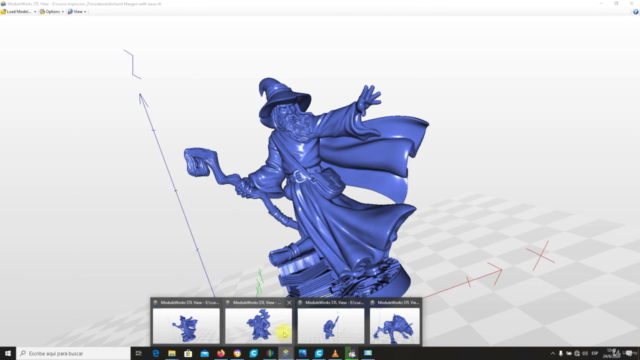Click the active ModuleWorks STL View taskbar icon
640x360 pixels.
pos(286,353)
